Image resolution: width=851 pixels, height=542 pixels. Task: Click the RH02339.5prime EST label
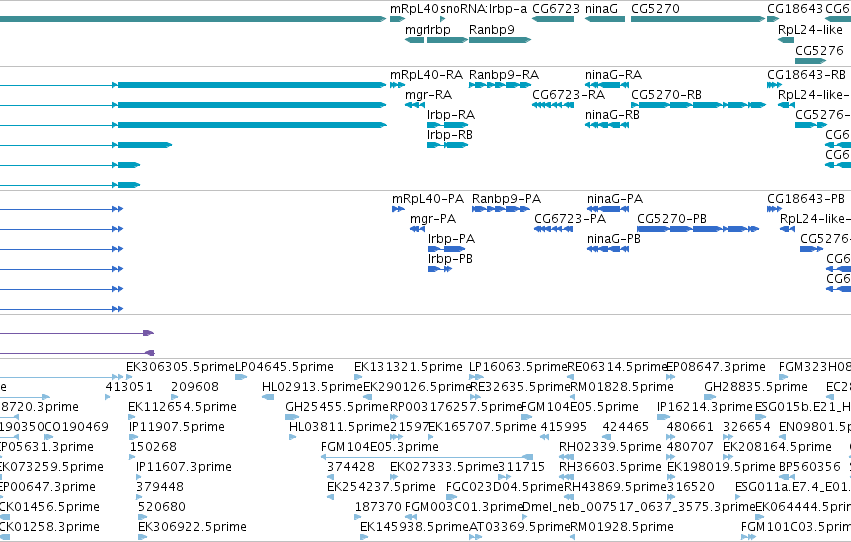(610, 448)
